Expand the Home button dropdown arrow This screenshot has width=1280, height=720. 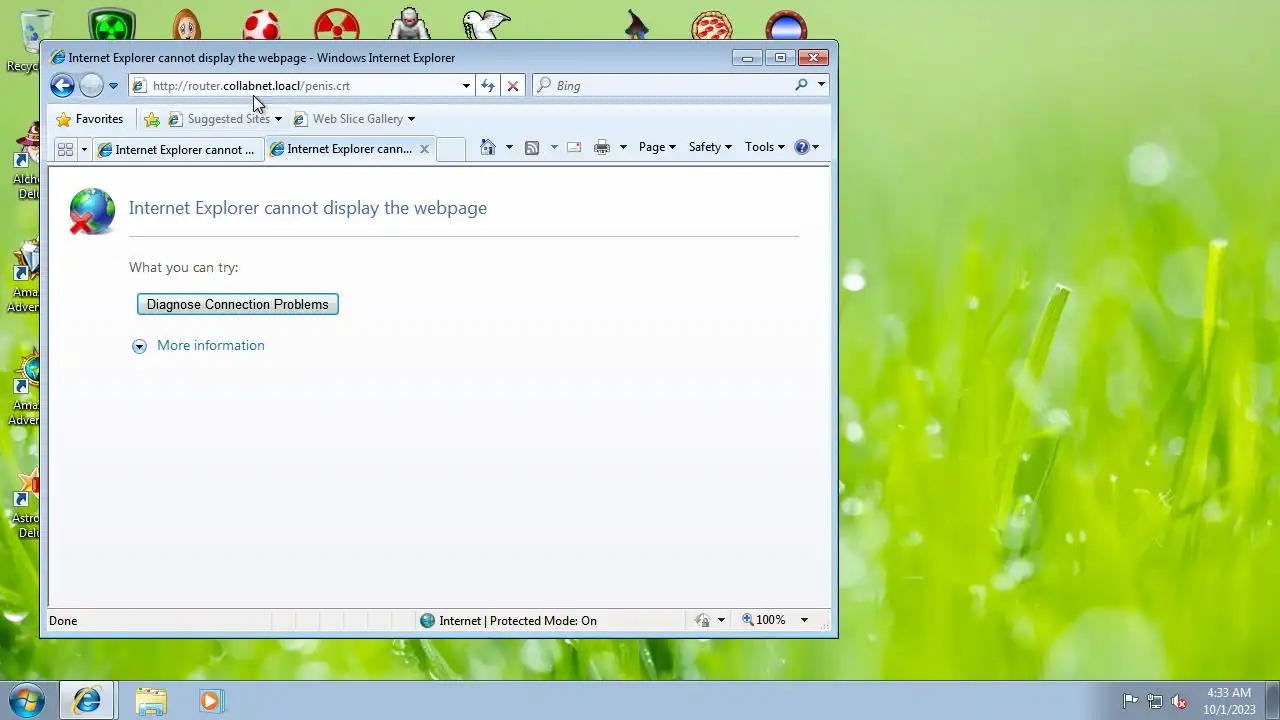tap(509, 147)
